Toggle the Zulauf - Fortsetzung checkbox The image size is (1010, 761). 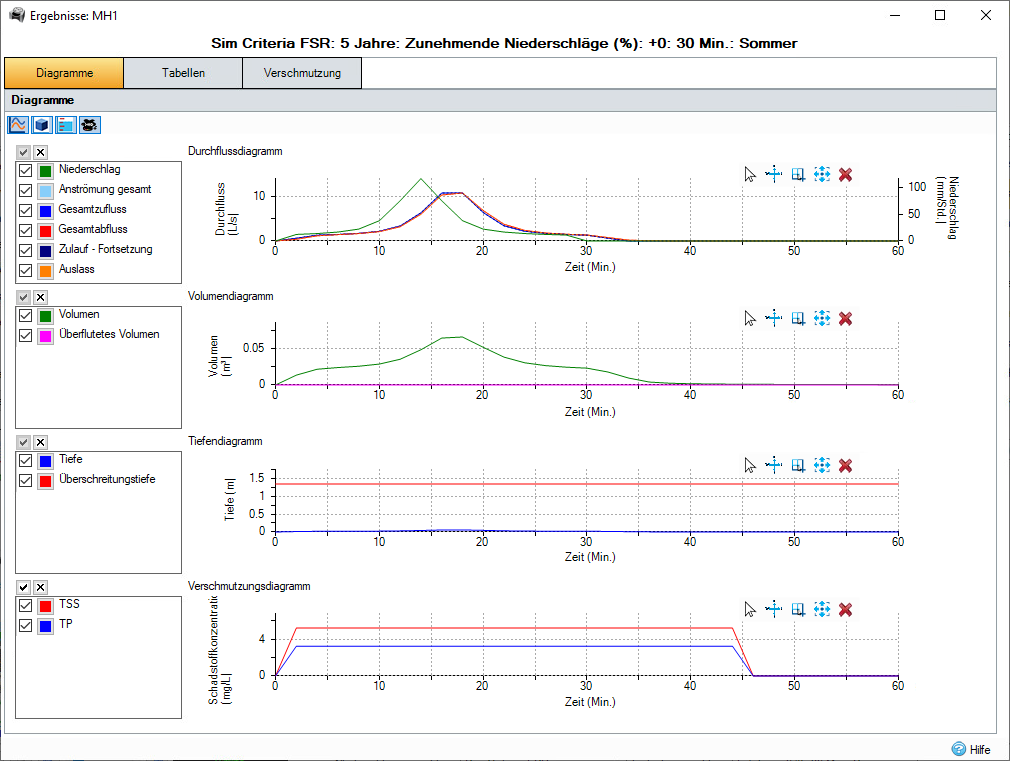tap(25, 251)
